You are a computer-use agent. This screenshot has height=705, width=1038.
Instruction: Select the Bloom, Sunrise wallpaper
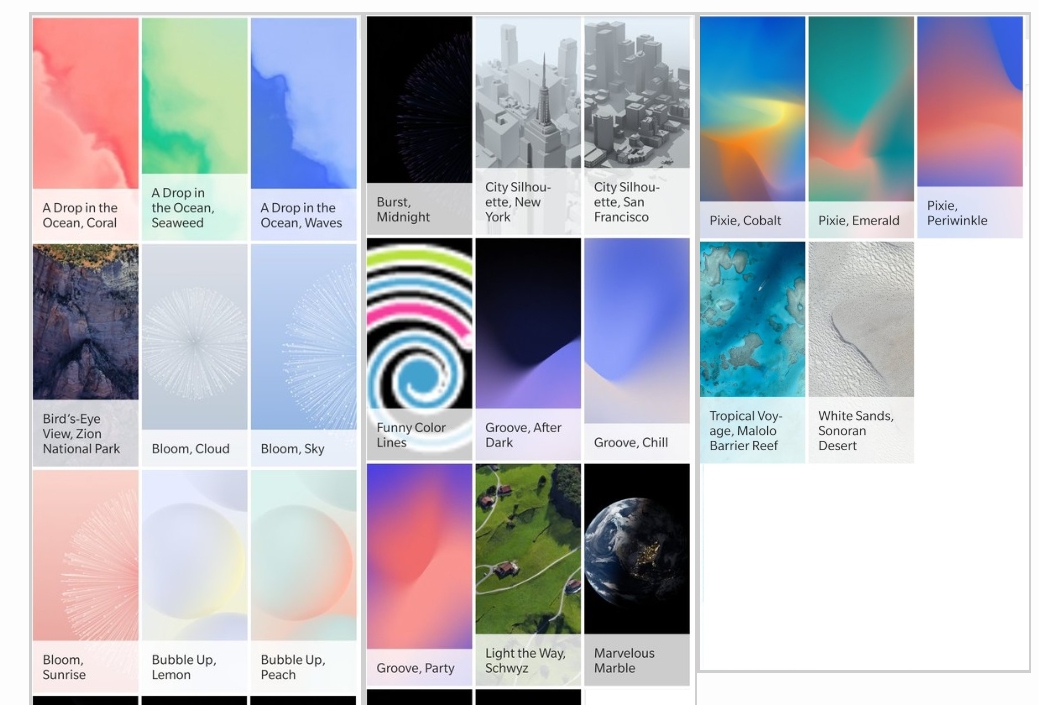coord(85,581)
